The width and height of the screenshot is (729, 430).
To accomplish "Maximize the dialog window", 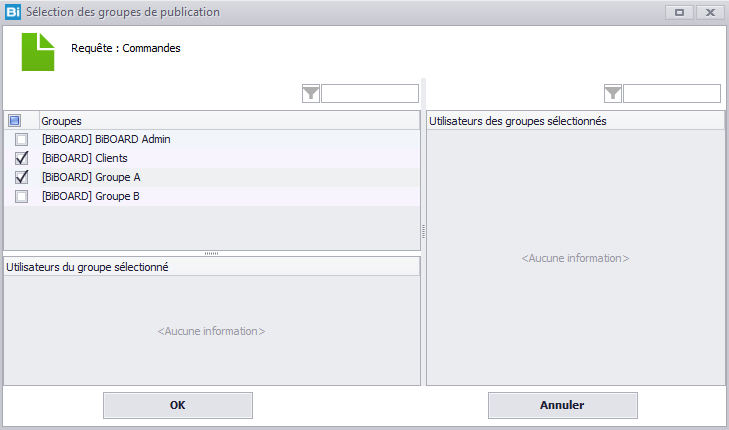I will 679,13.
